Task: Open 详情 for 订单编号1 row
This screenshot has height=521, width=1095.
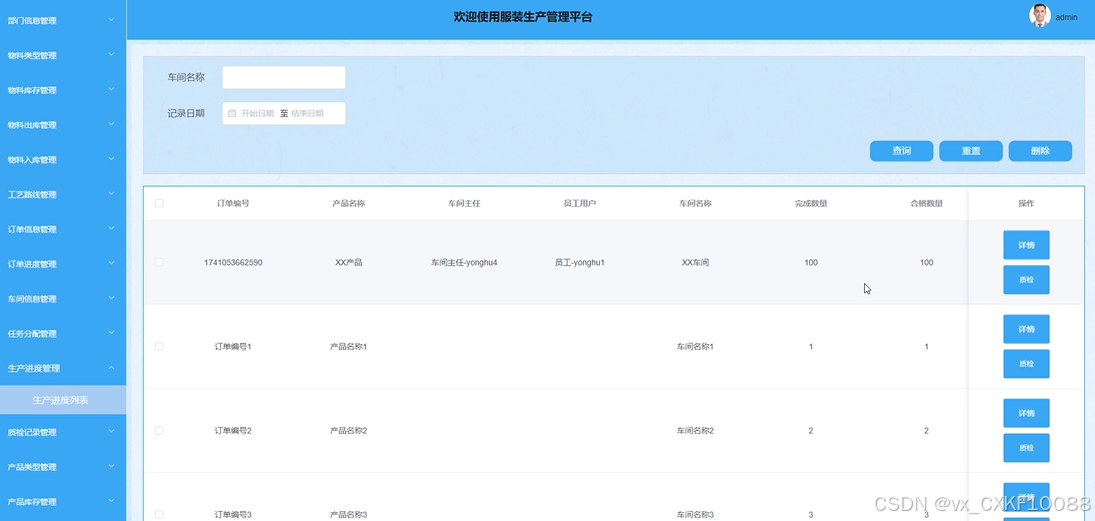Action: pyautogui.click(x=1026, y=329)
